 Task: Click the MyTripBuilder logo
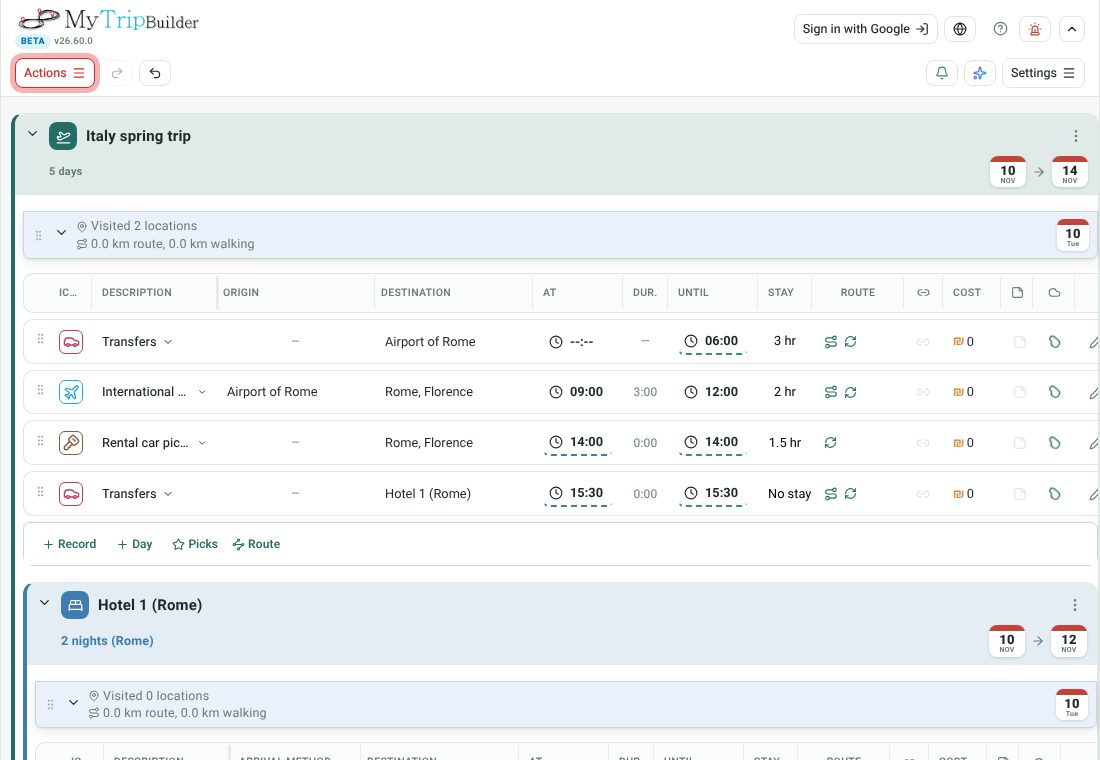pos(109,21)
